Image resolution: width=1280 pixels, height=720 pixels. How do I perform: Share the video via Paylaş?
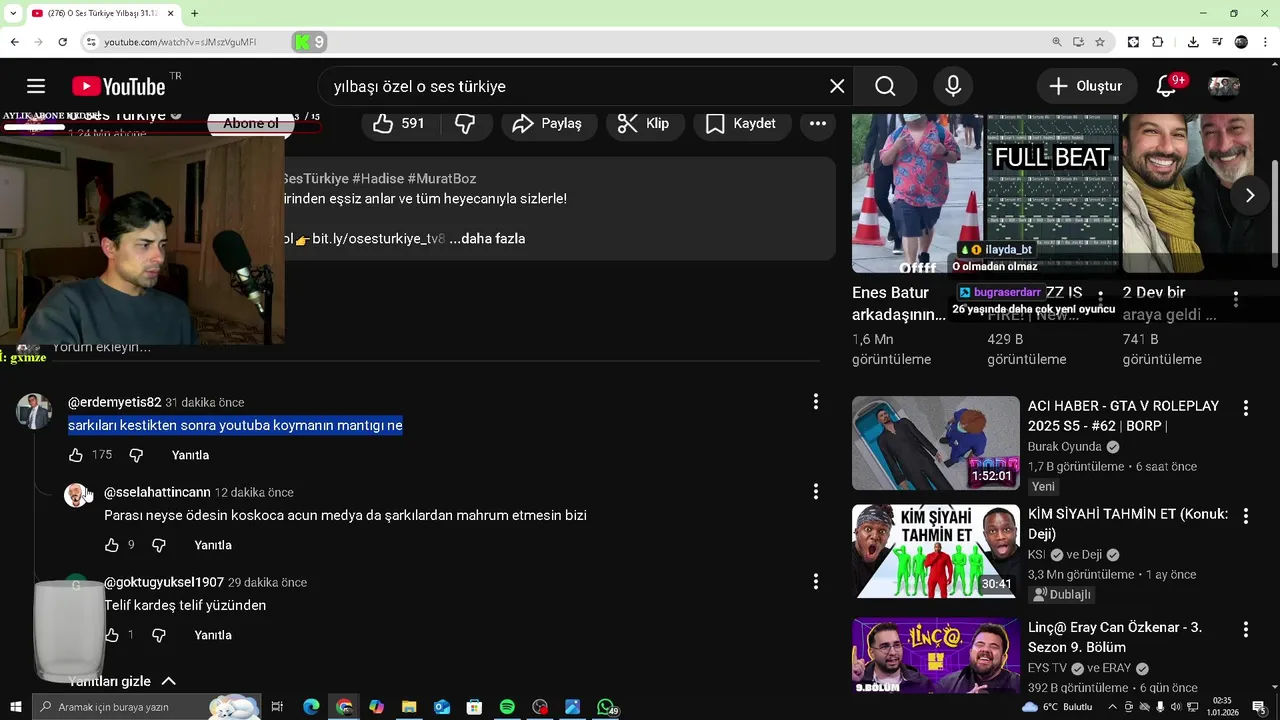click(x=546, y=123)
